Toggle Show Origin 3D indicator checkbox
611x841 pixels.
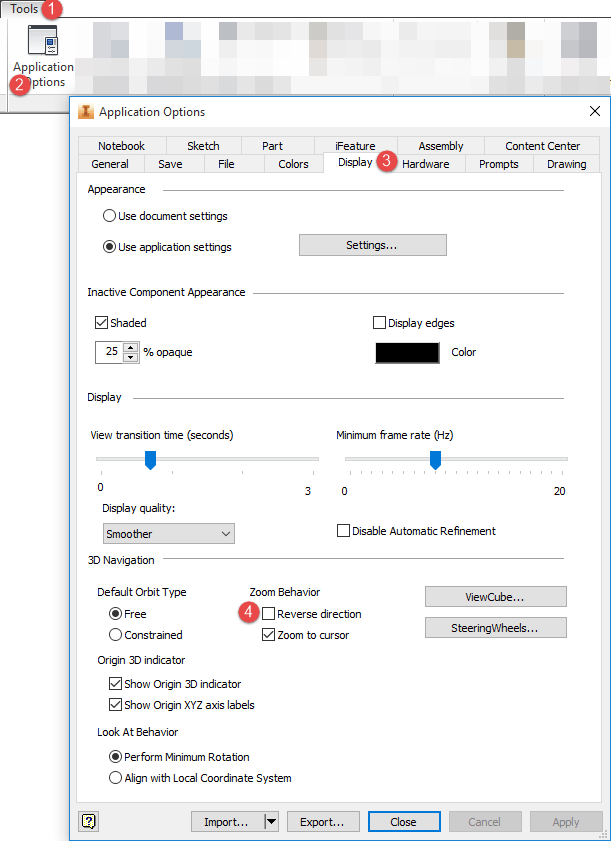[115, 684]
